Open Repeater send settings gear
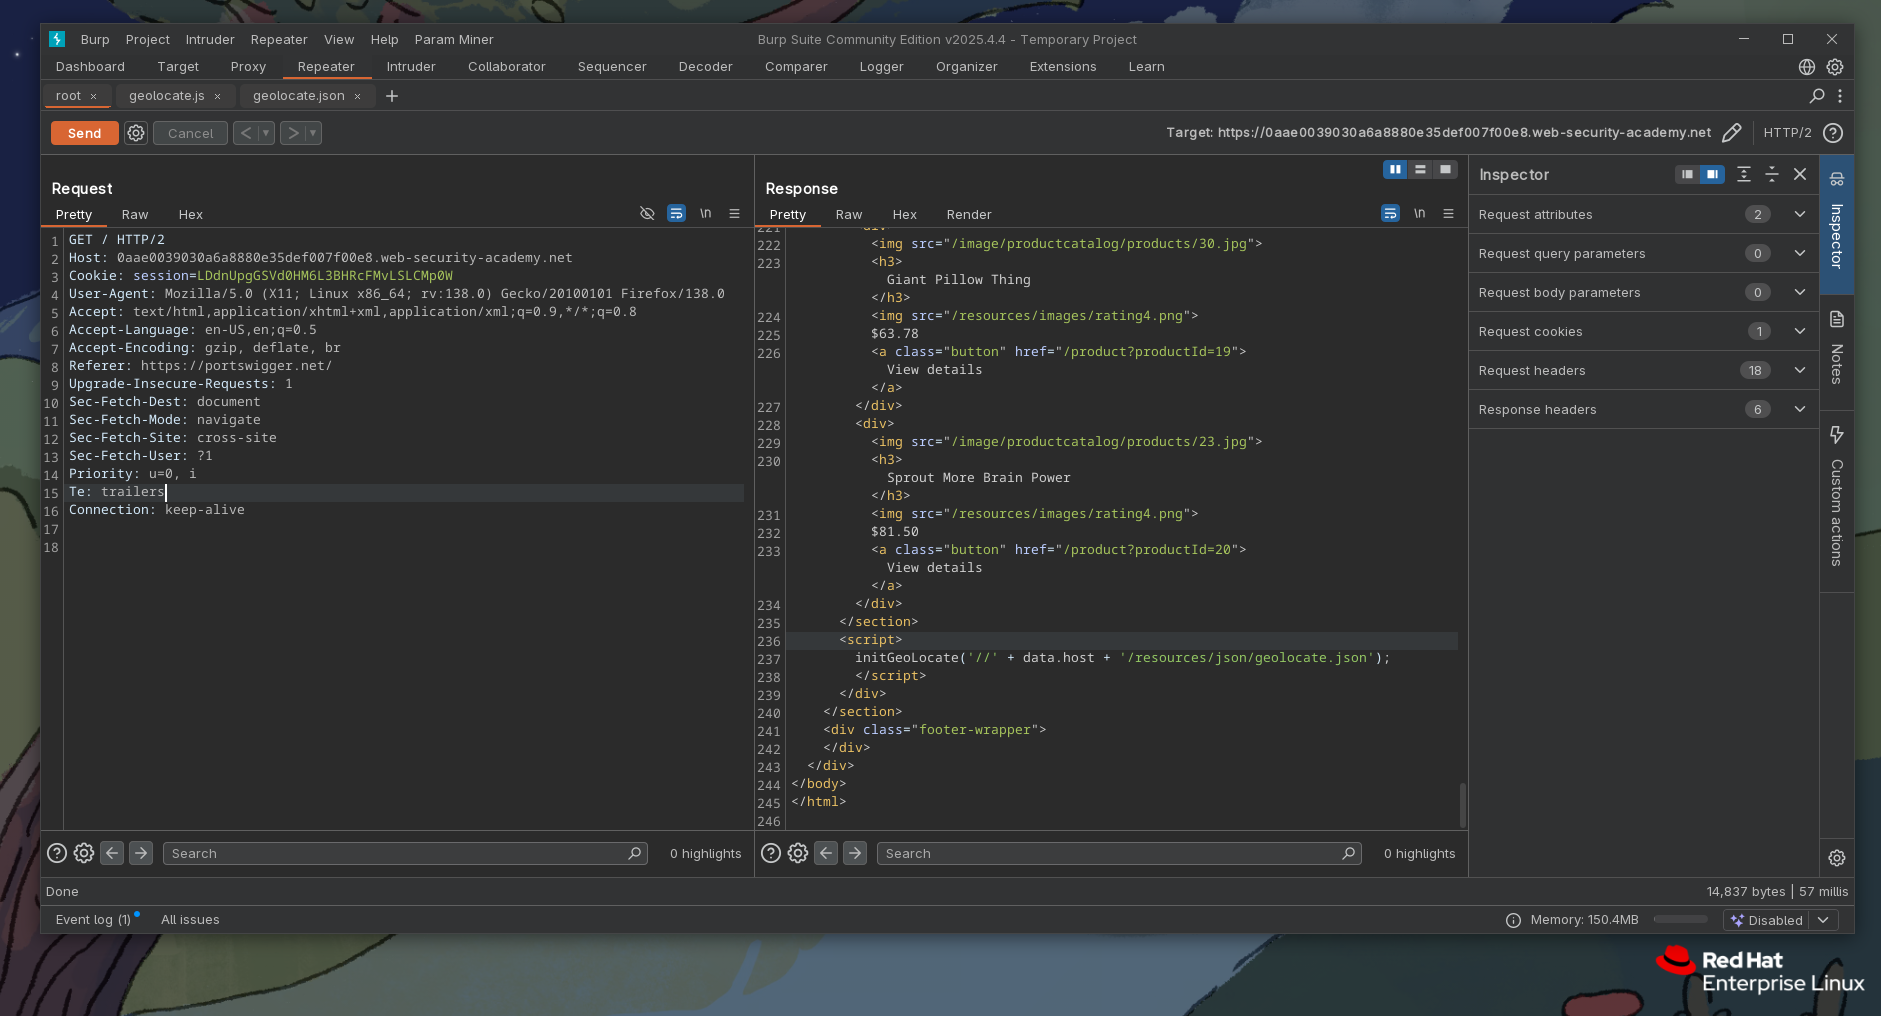This screenshot has width=1881, height=1016. [x=136, y=133]
